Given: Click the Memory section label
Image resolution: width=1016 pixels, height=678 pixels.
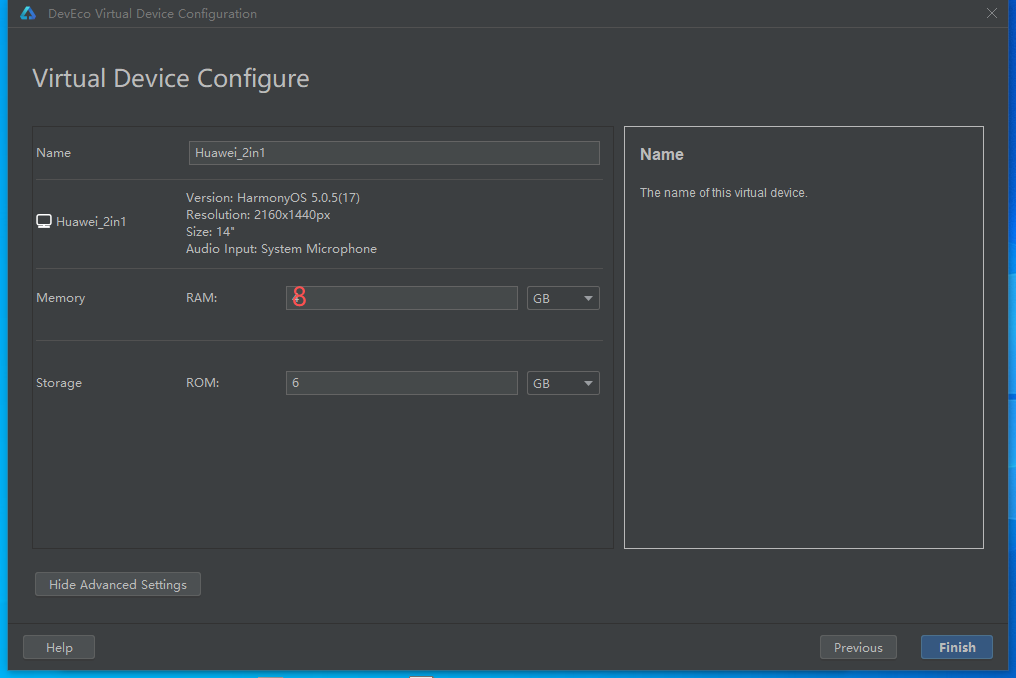Looking at the screenshot, I should pyautogui.click(x=61, y=298).
